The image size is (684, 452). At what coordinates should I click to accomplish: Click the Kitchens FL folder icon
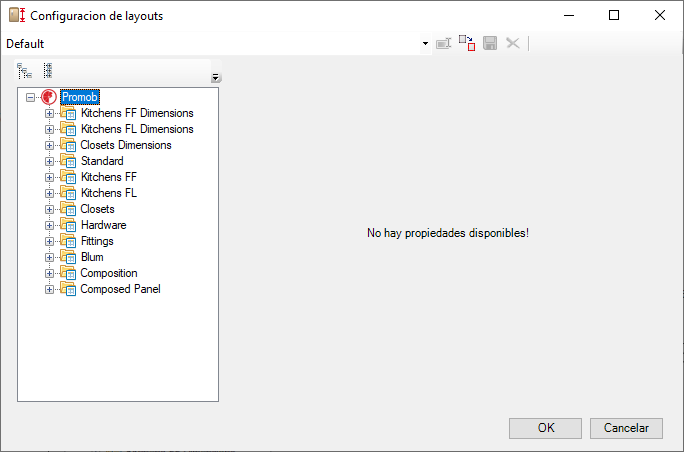[x=68, y=193]
